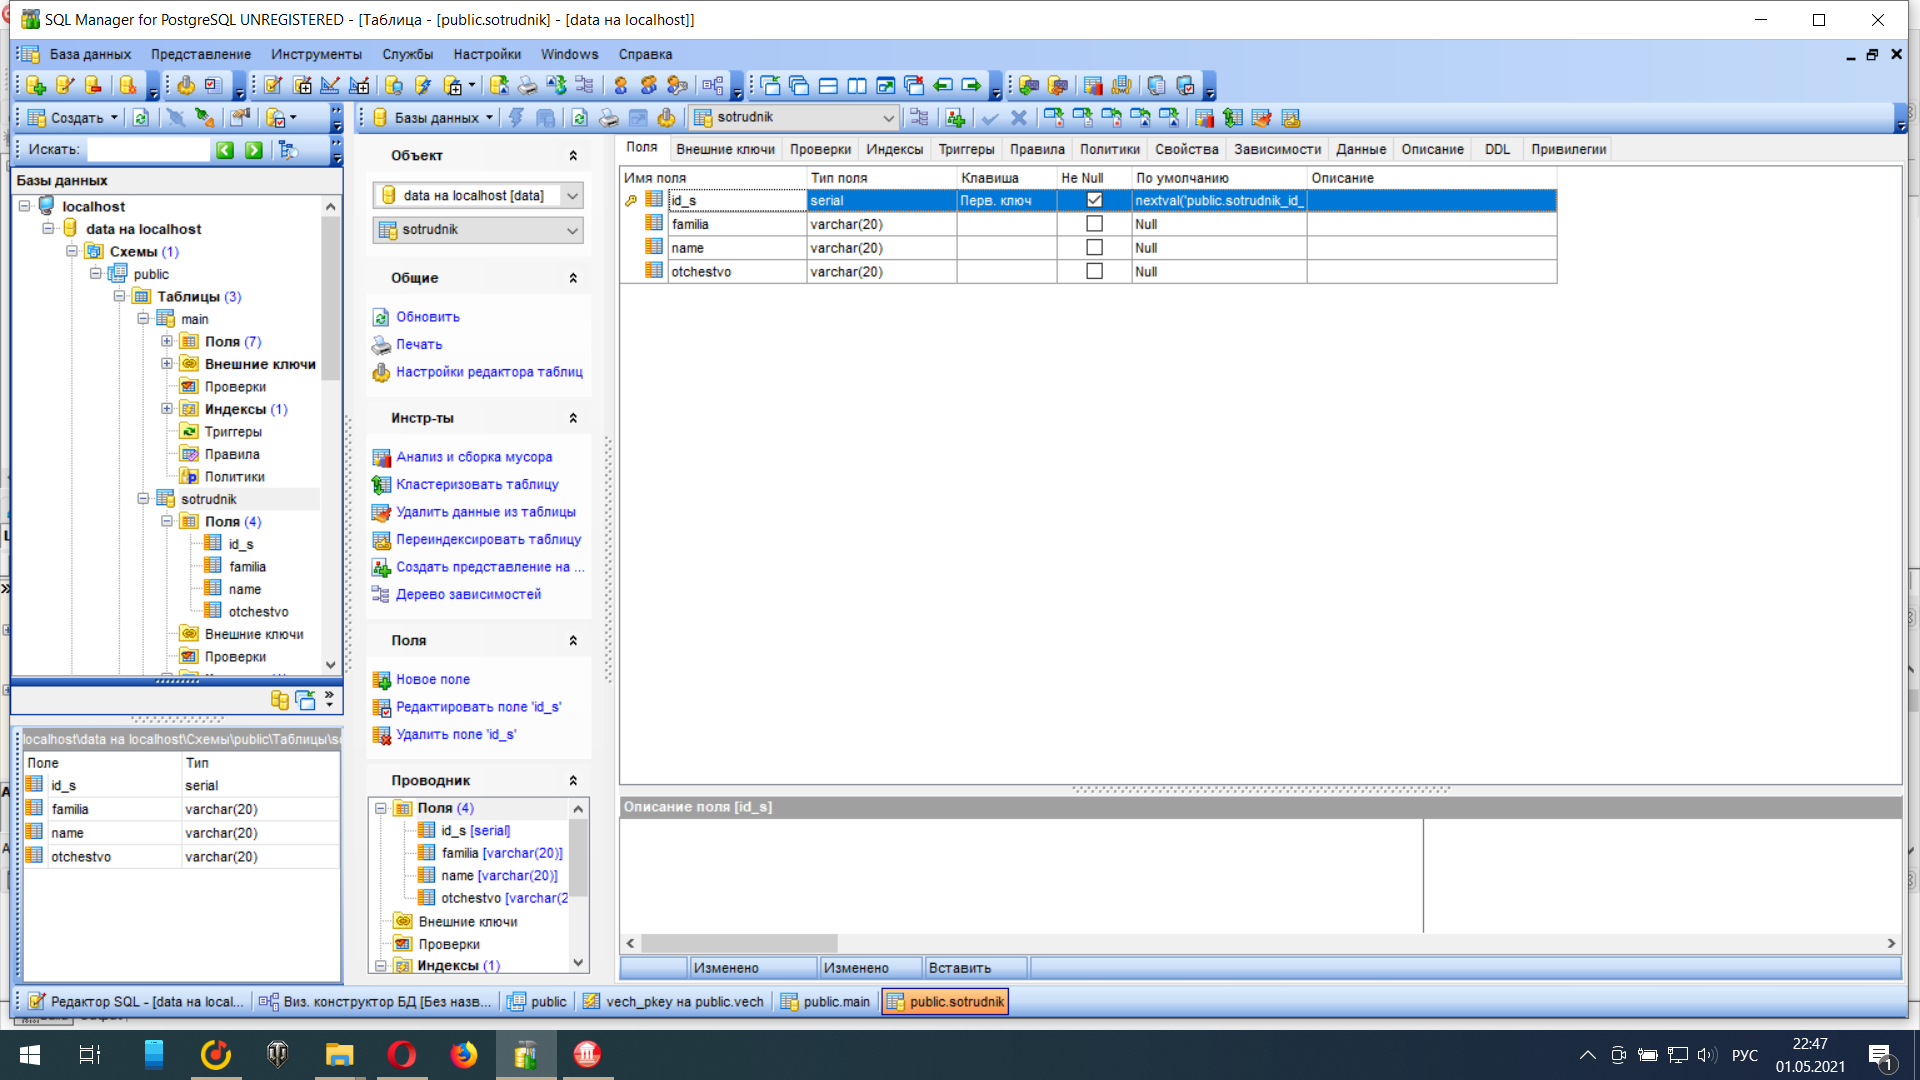Click the Дерево зависимостей link
The width and height of the screenshot is (1920, 1080).
(x=468, y=594)
